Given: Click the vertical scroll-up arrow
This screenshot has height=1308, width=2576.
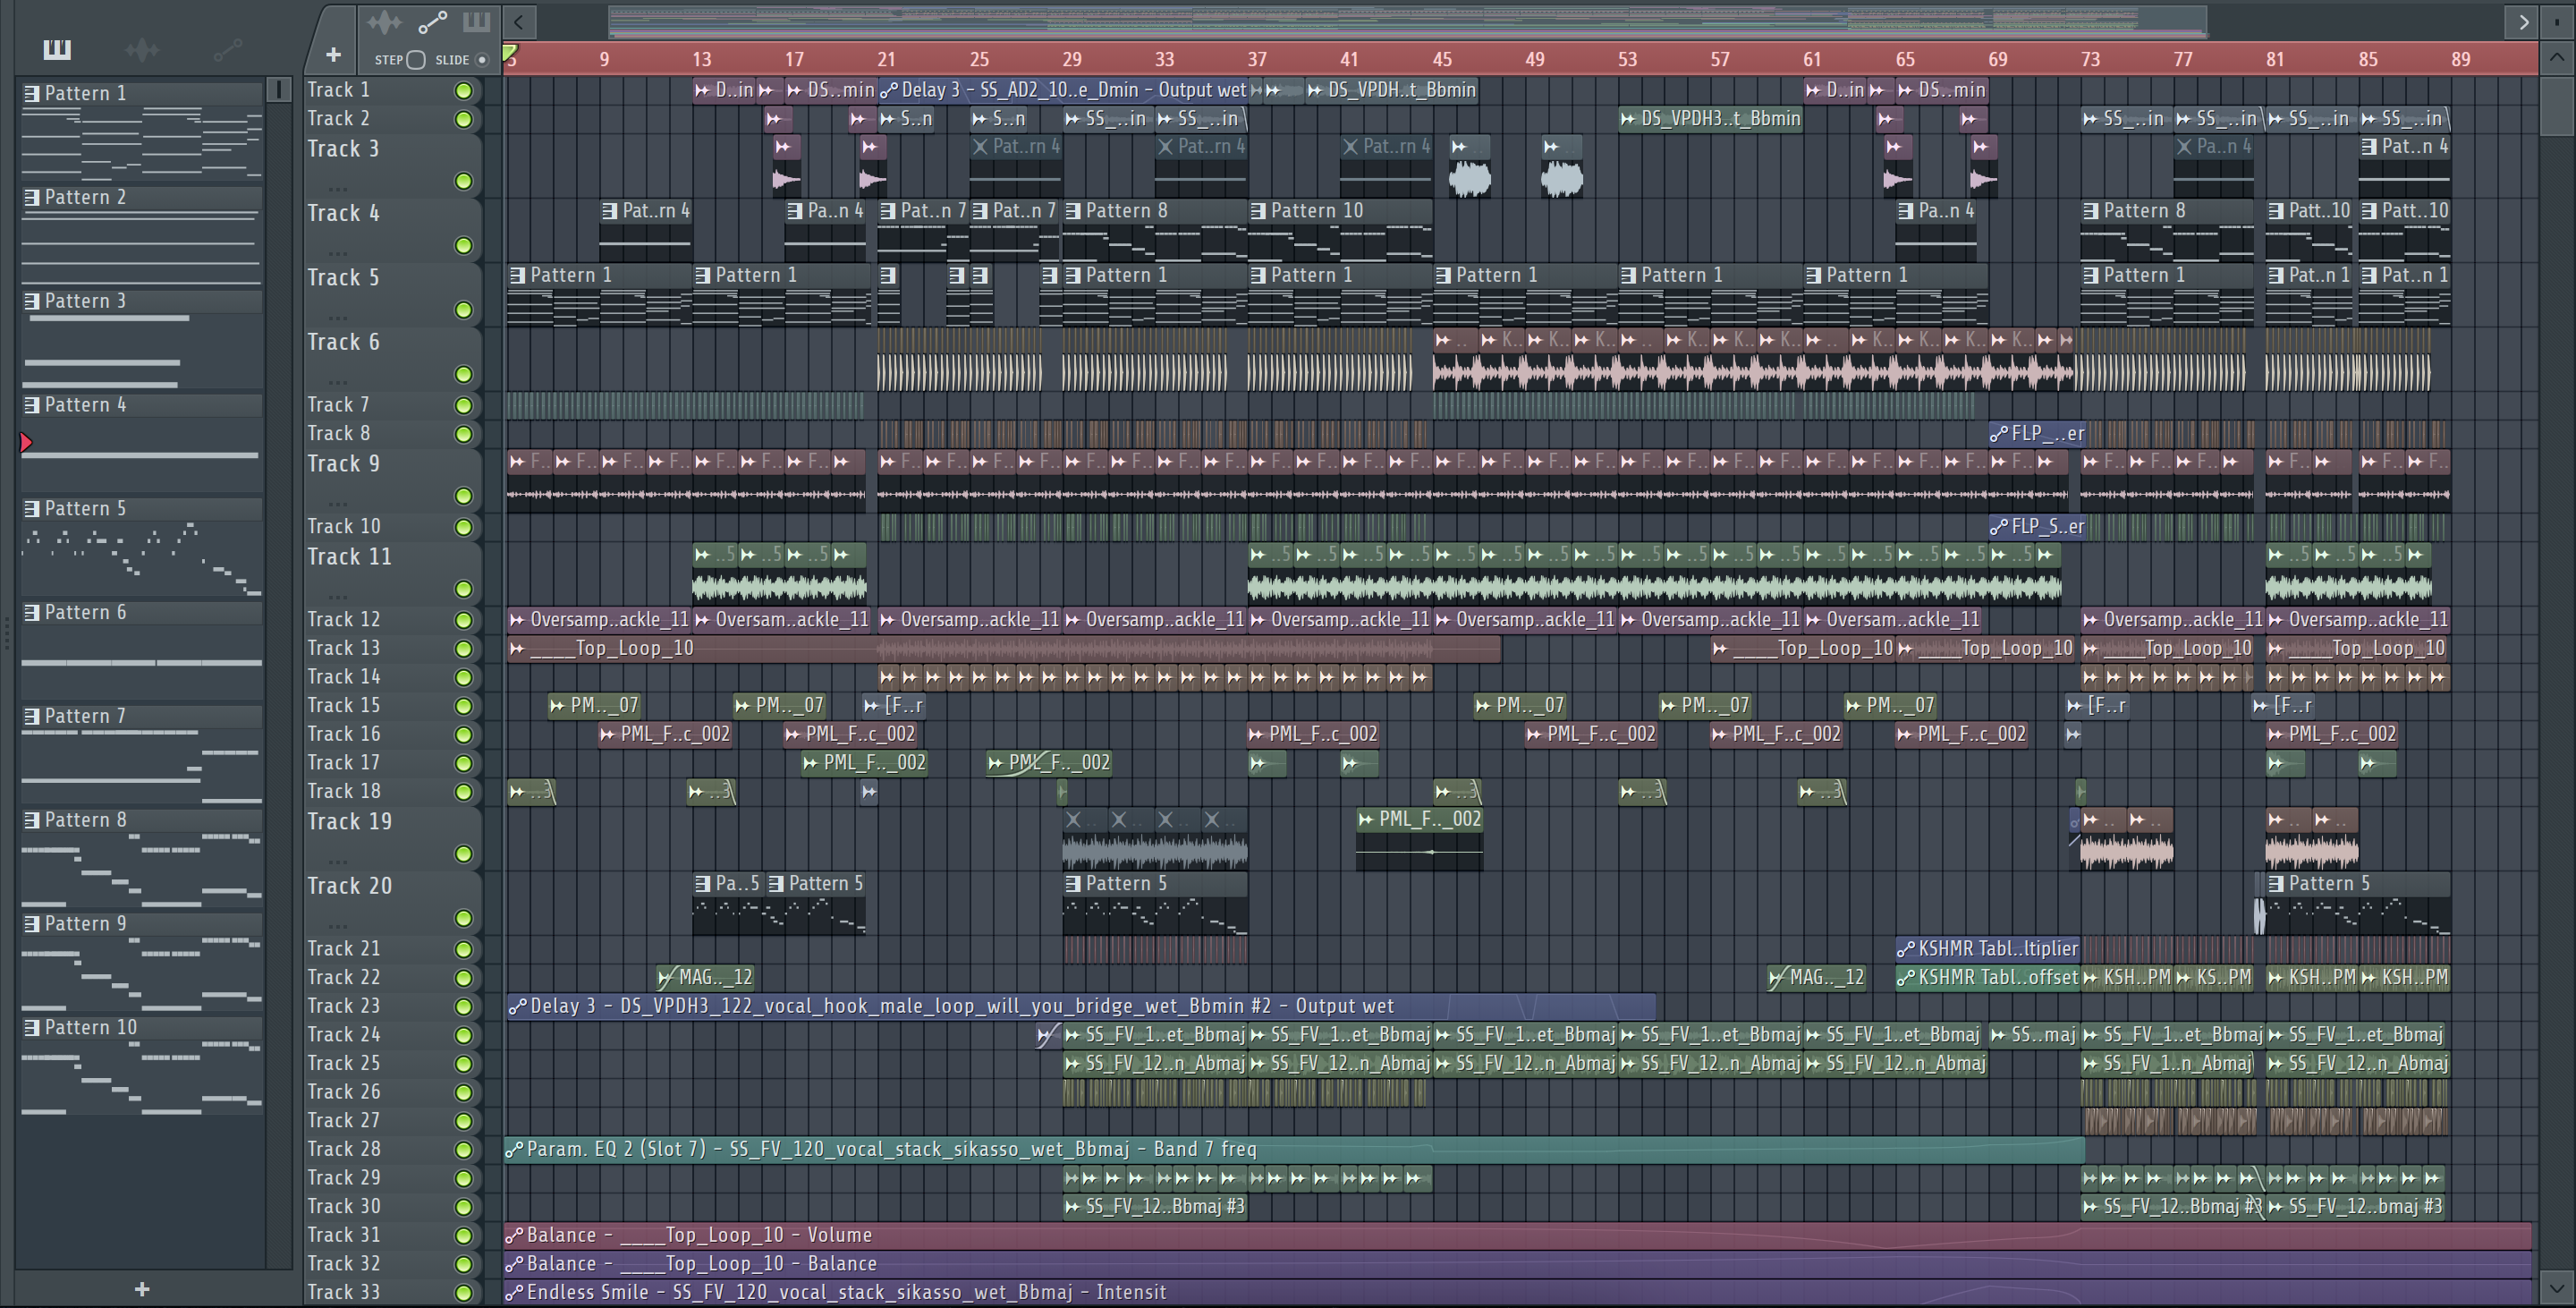Looking at the screenshot, I should point(2556,58).
